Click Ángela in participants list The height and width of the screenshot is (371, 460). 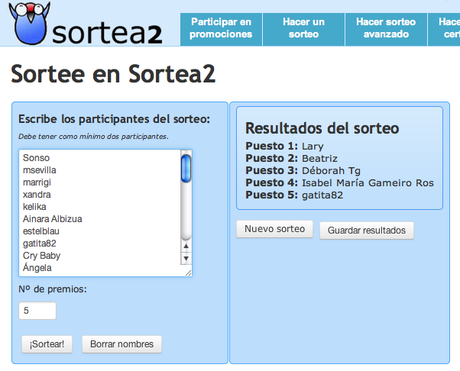point(37,267)
